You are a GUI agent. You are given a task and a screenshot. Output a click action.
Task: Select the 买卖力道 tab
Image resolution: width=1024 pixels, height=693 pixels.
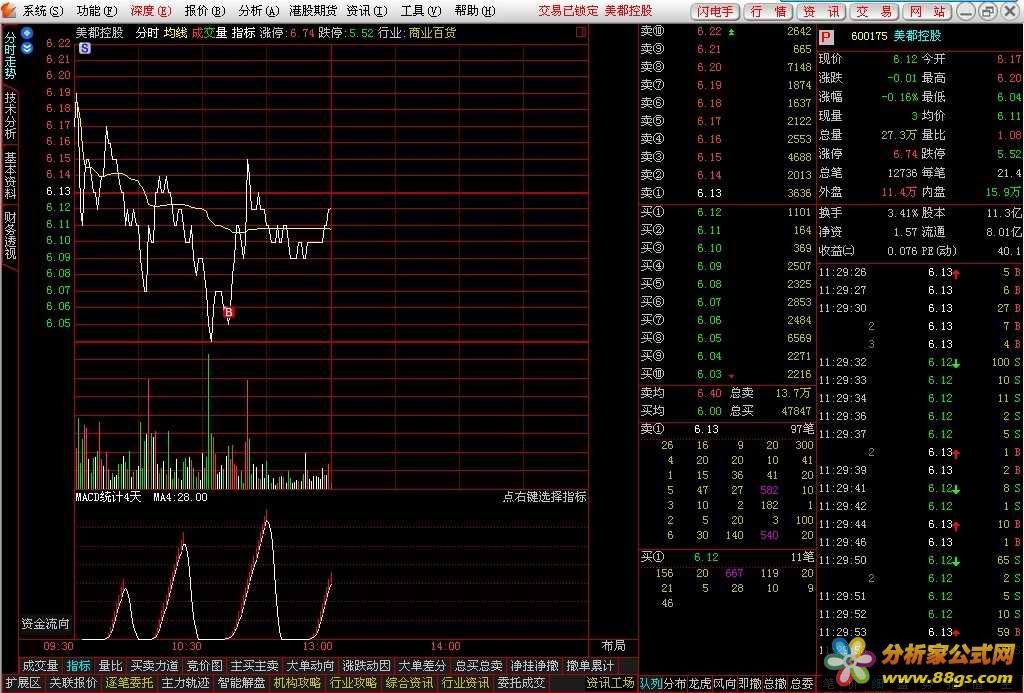[154, 666]
